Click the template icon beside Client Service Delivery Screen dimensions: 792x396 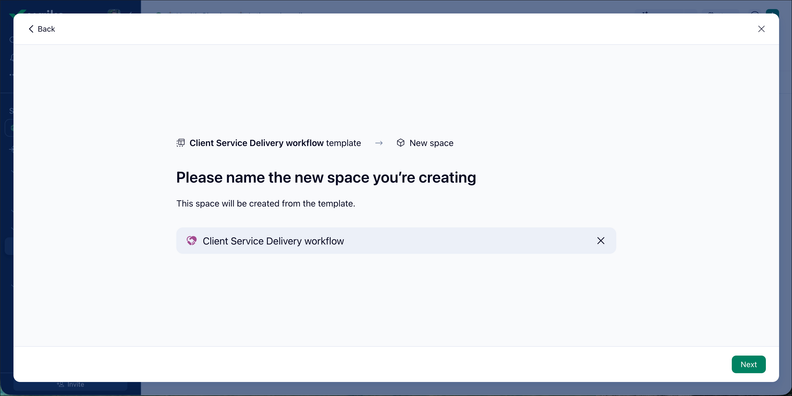tap(180, 143)
